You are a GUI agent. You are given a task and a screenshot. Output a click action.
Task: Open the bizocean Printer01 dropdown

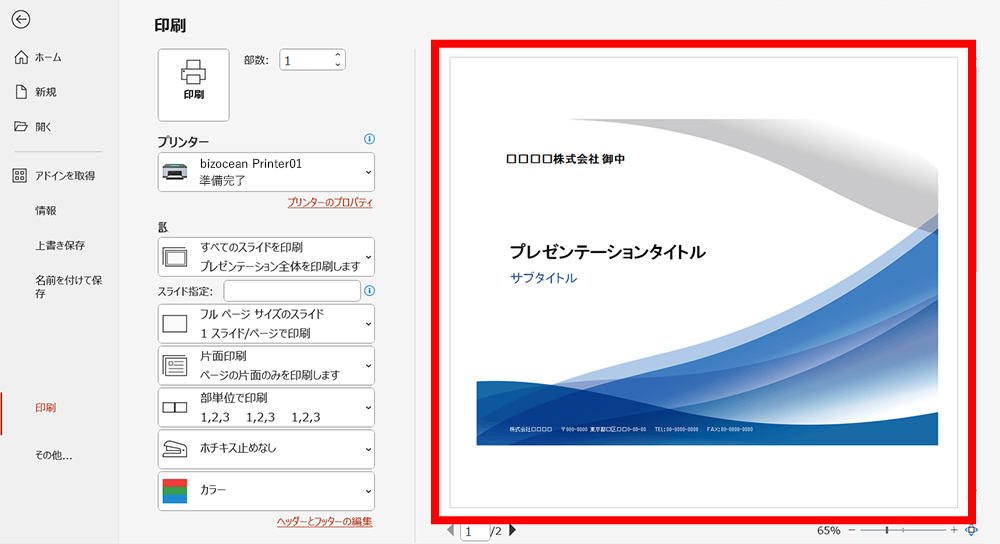click(267, 172)
